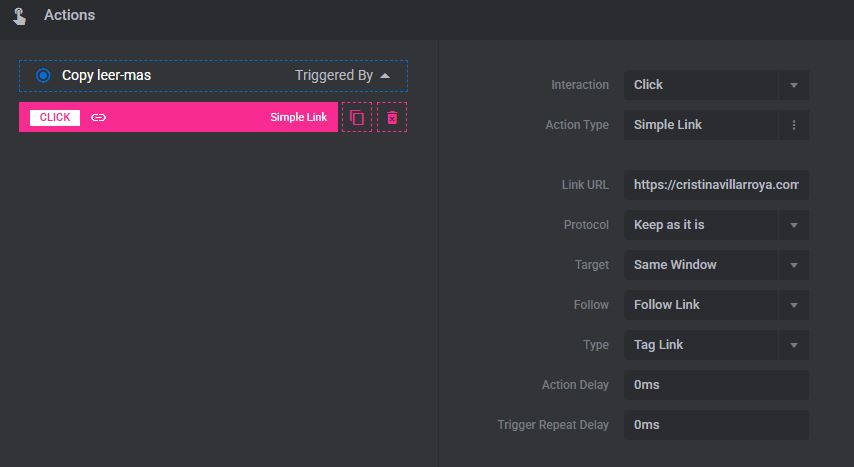Click the chain link icon
The height and width of the screenshot is (467, 854).
click(x=98, y=117)
